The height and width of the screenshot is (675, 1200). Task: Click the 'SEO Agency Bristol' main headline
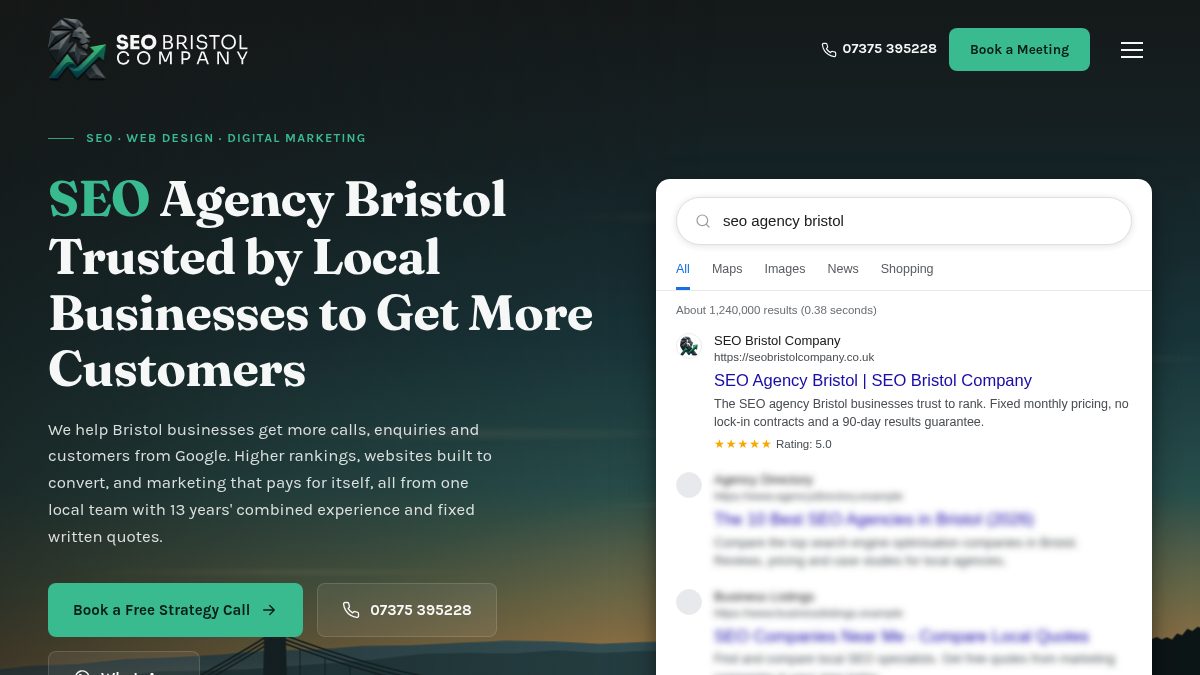[x=320, y=284]
